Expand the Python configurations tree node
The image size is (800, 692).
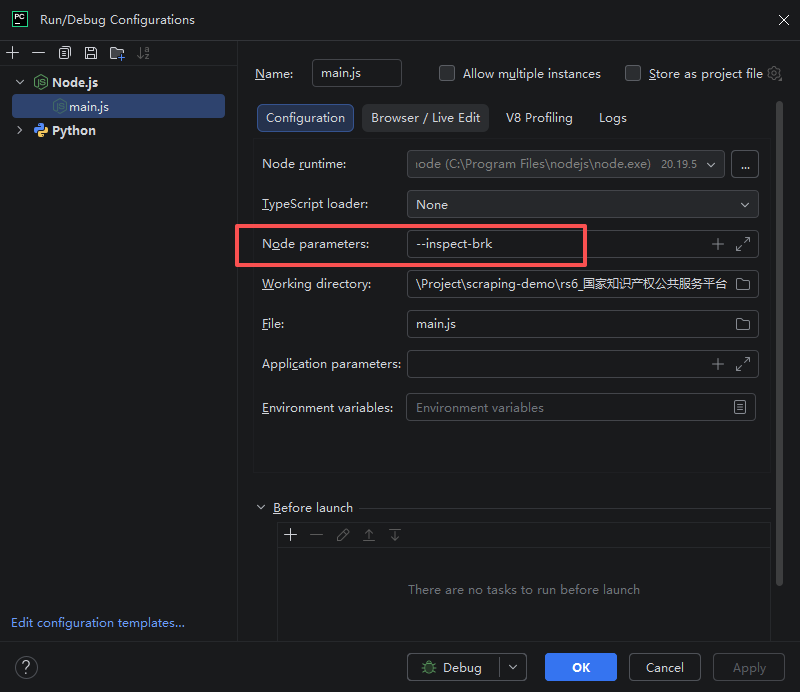19,130
